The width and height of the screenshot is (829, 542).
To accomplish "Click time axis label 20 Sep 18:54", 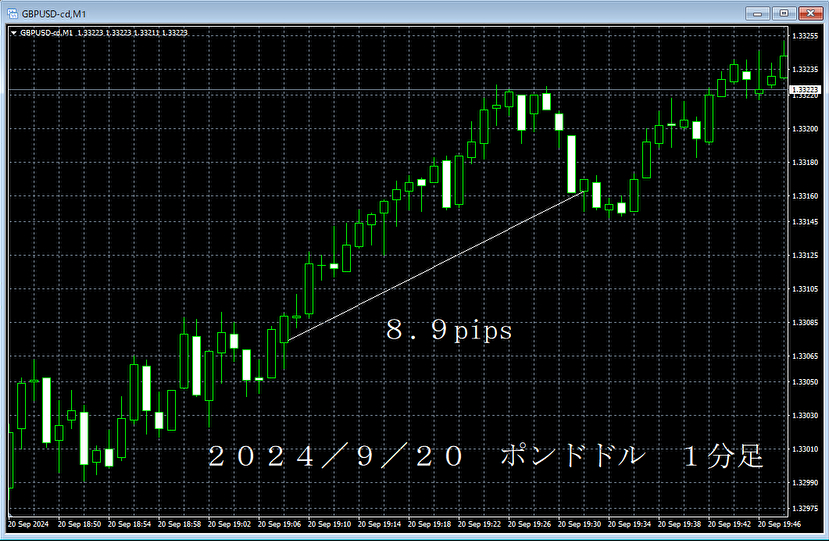I will [x=130, y=525].
